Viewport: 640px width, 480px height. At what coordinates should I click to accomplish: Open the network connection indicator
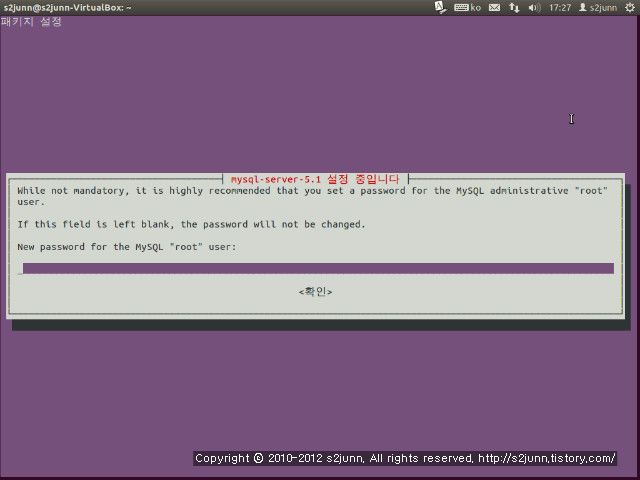pyautogui.click(x=514, y=7)
